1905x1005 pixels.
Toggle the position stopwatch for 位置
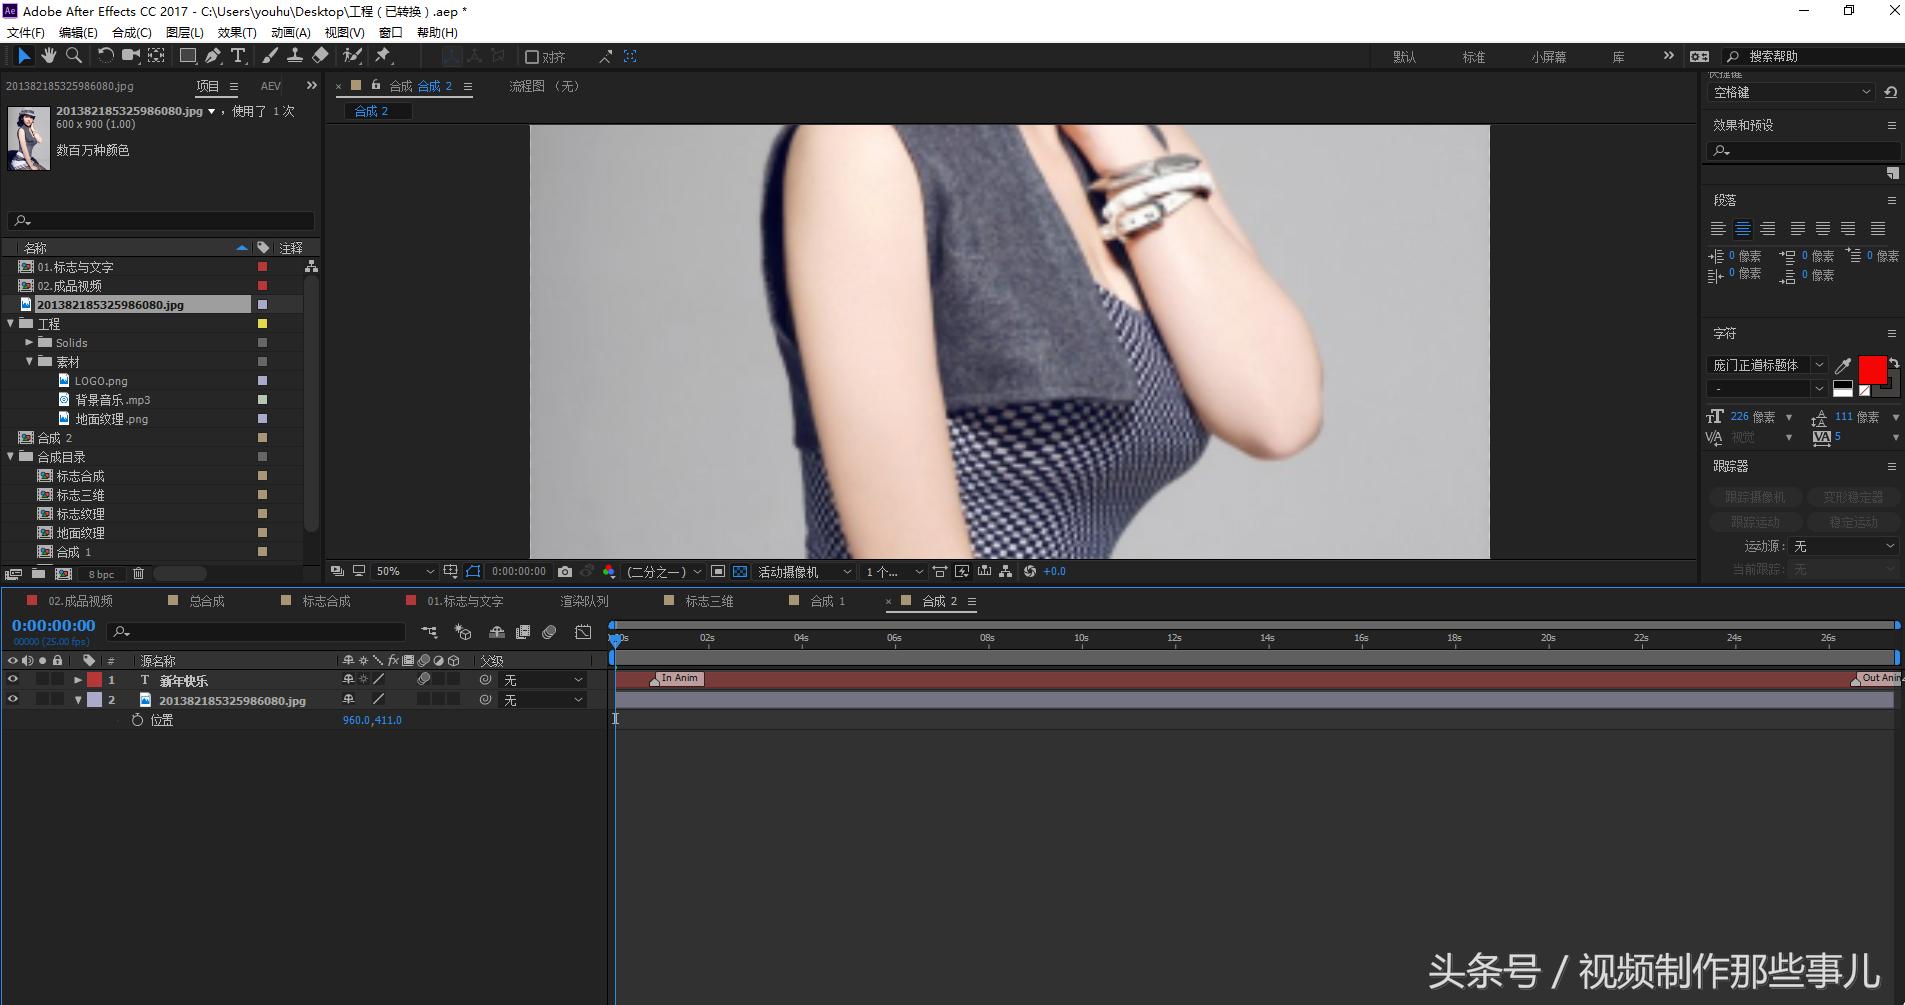tap(138, 720)
